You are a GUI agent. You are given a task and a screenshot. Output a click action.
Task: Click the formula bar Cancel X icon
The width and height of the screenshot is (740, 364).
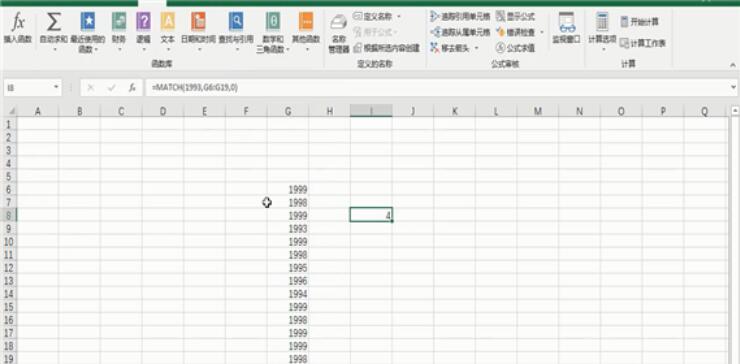coord(91,87)
